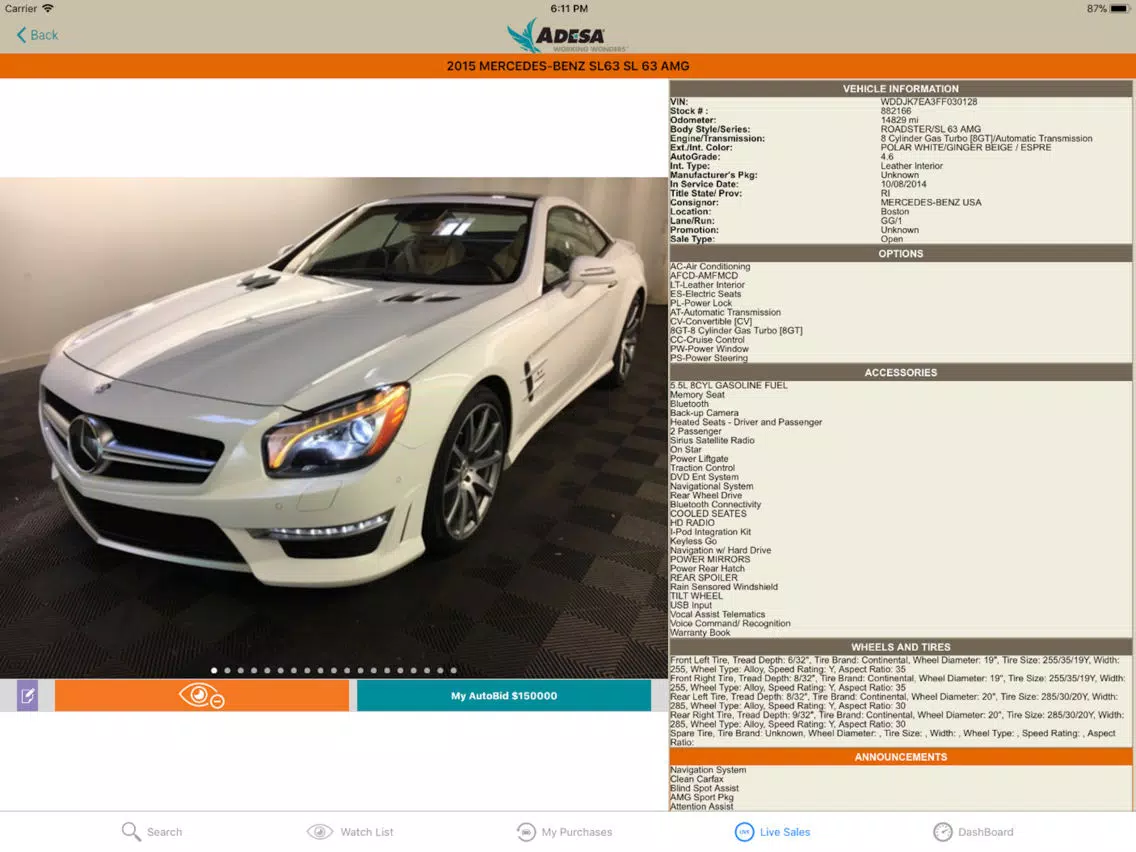This screenshot has height=852, width=1136.
Task: Go to My Purchases tab
Action: pos(564,832)
